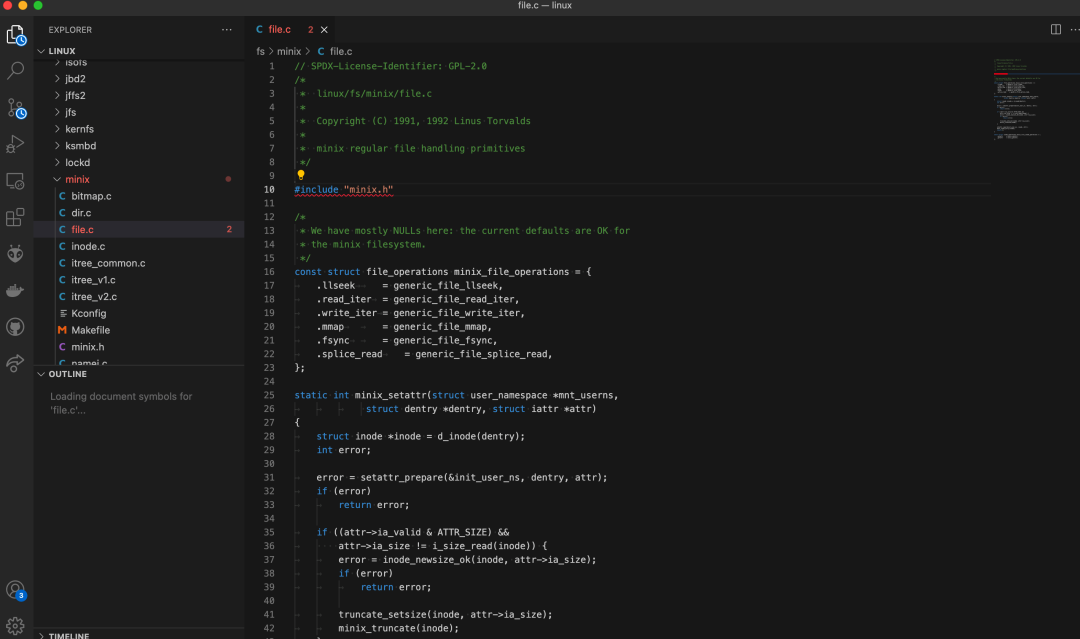The width and height of the screenshot is (1080, 639).
Task: Open inode.c from the Explorer
Action: [x=90, y=246]
